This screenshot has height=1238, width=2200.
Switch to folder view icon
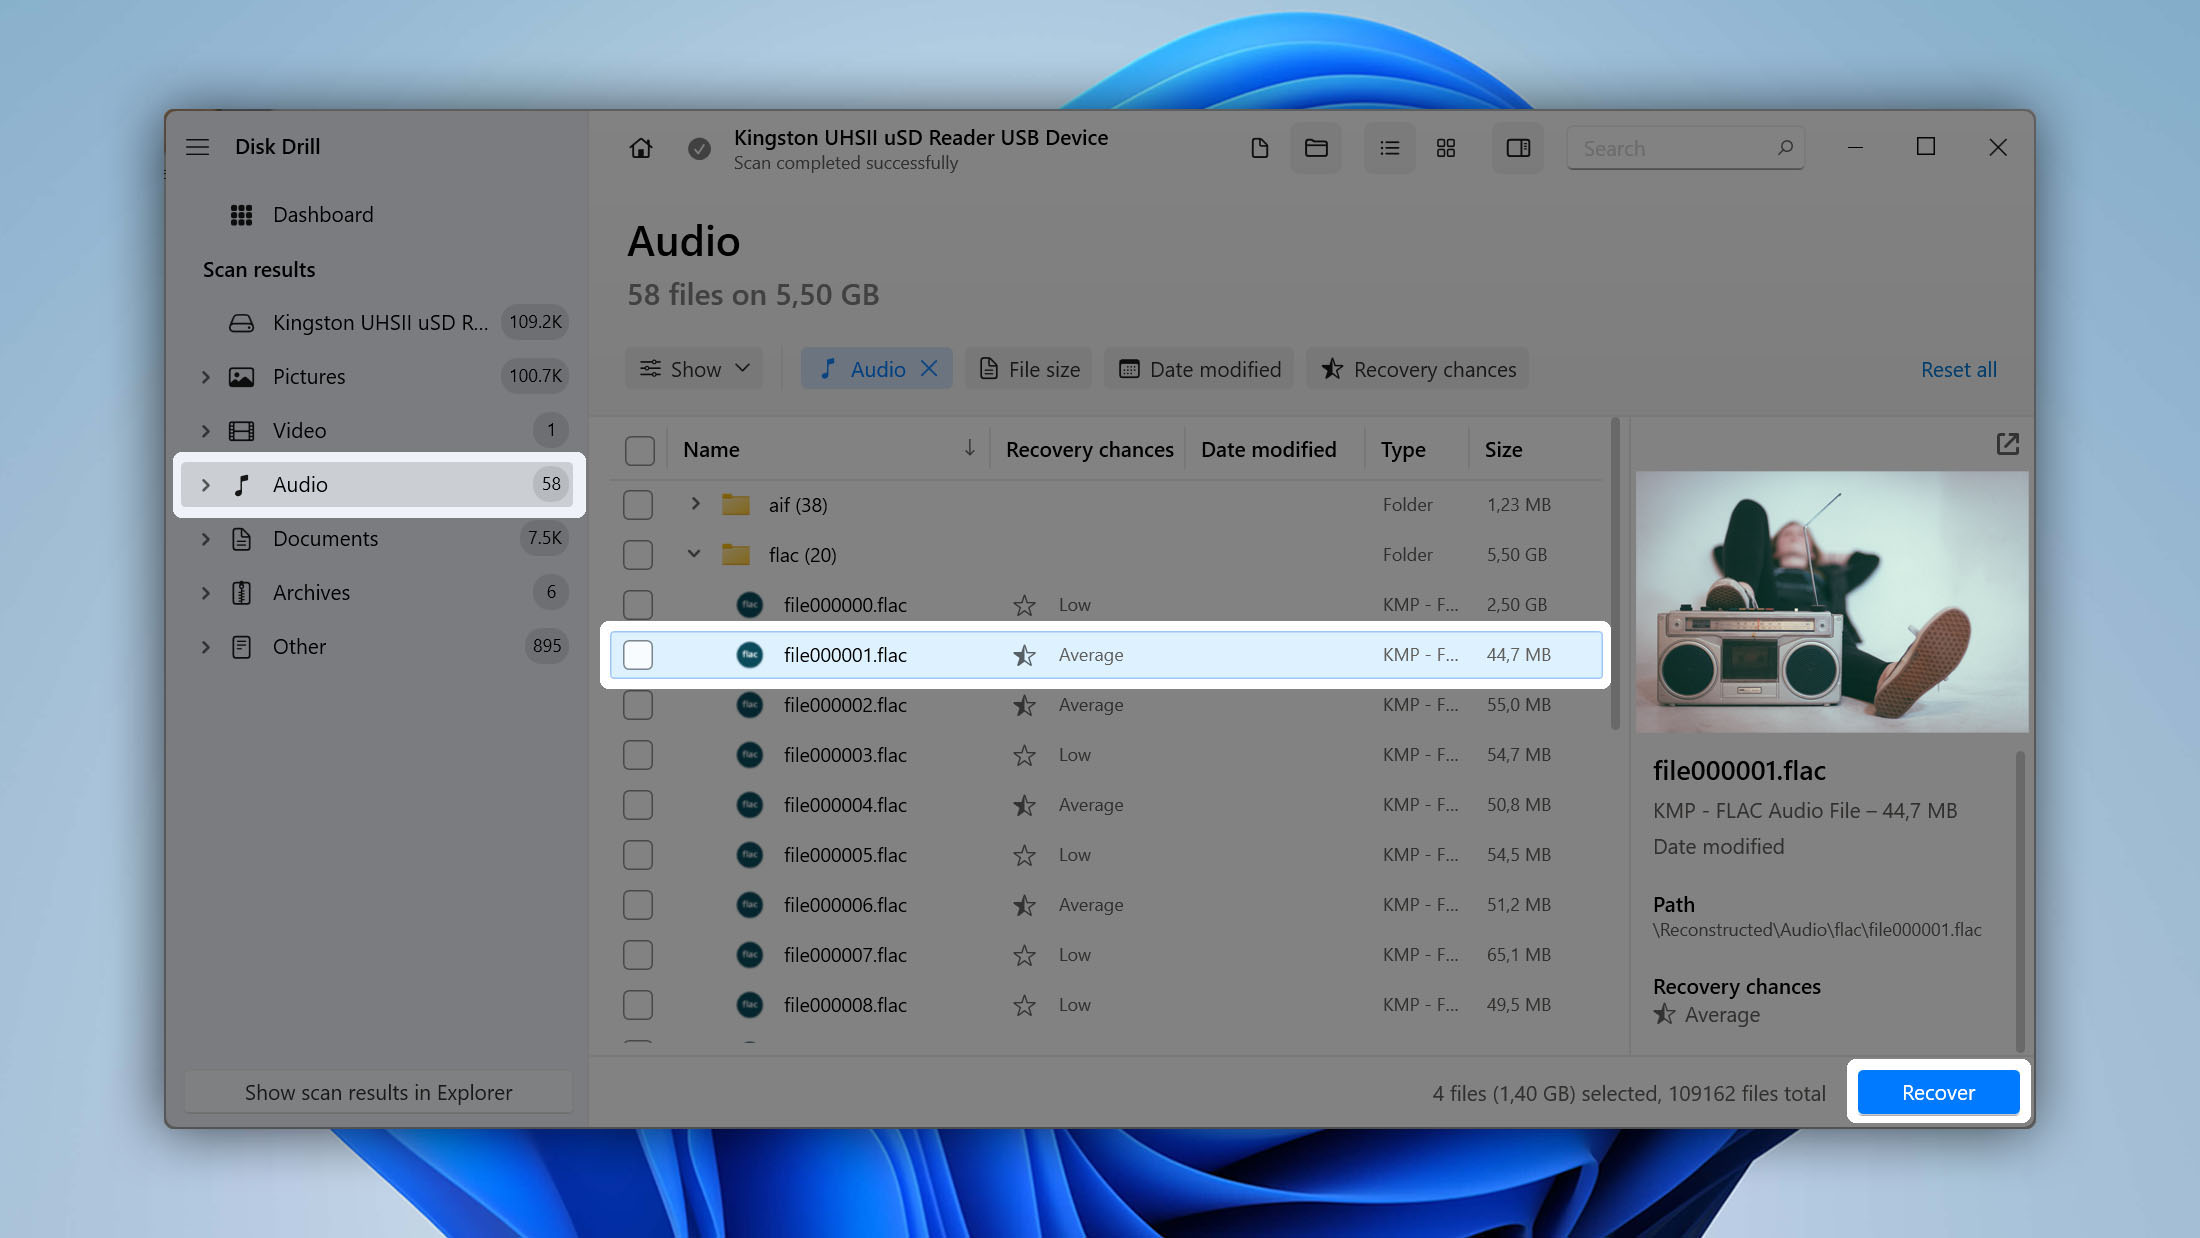(x=1316, y=148)
